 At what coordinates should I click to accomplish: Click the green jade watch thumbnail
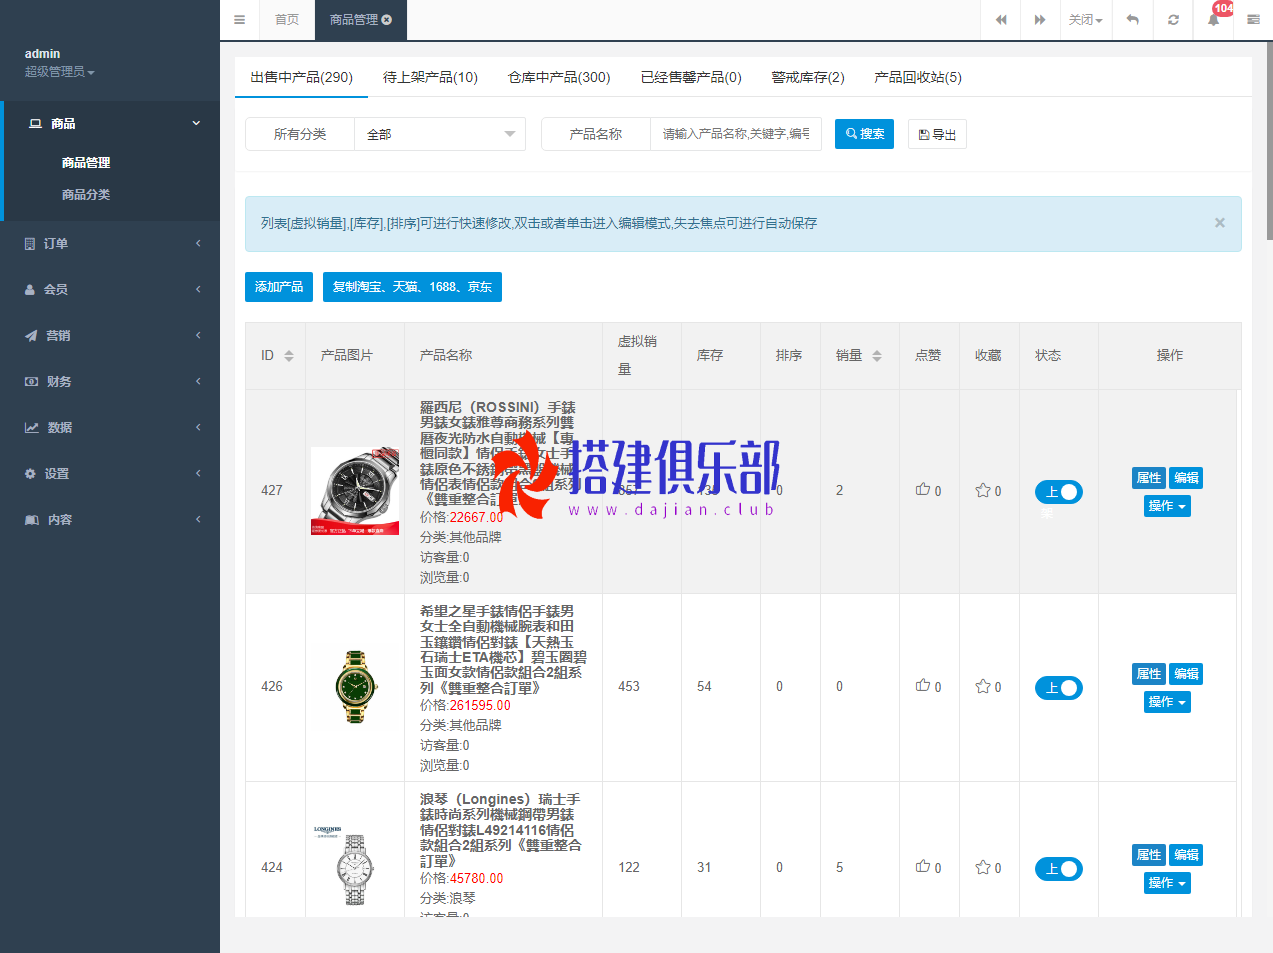tap(355, 686)
